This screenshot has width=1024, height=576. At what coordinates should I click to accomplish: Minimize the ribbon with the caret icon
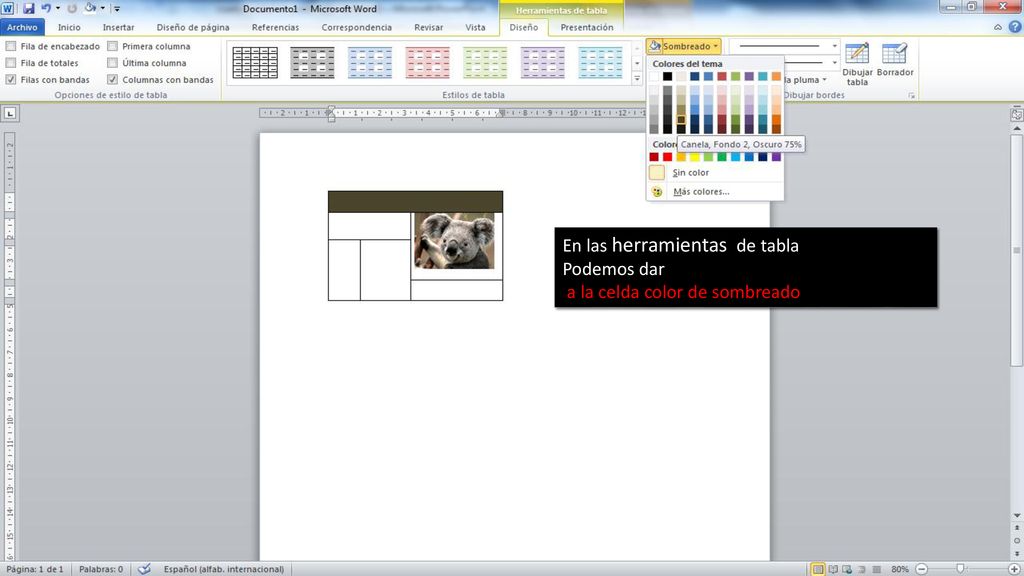click(x=998, y=27)
